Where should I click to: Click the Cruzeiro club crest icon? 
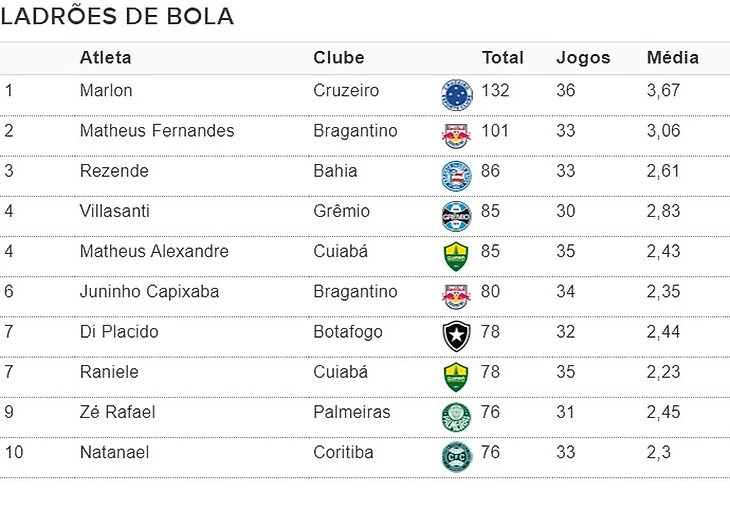(456, 95)
